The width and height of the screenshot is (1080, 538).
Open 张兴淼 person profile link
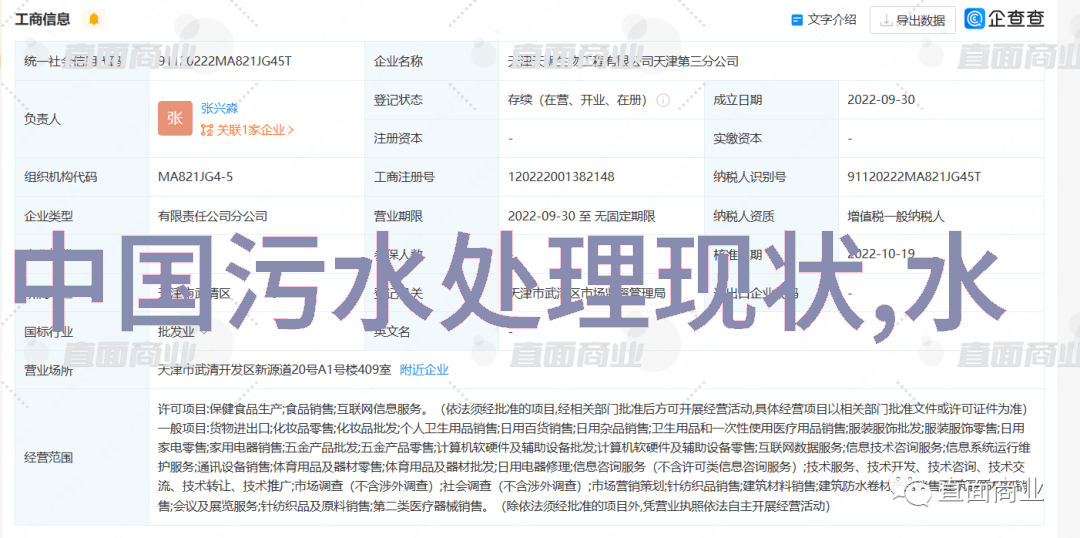(x=220, y=108)
